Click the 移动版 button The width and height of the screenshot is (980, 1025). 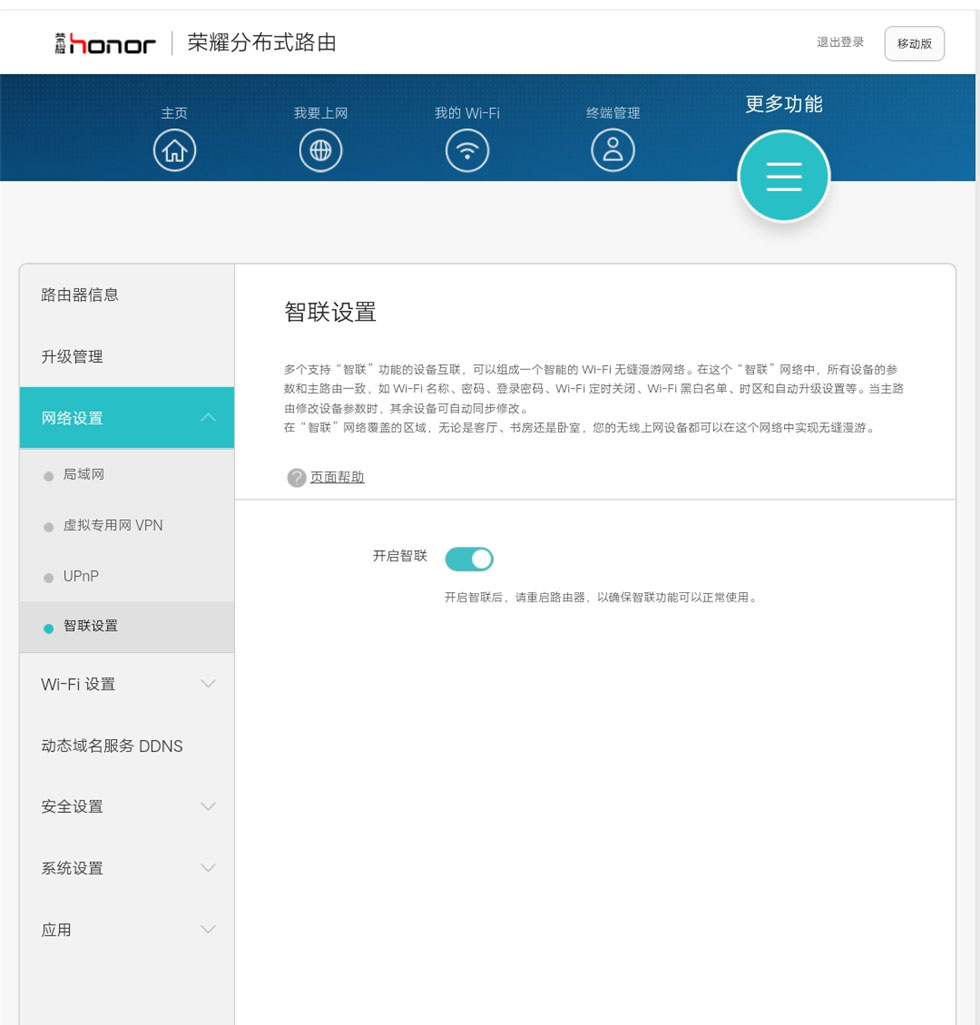914,44
